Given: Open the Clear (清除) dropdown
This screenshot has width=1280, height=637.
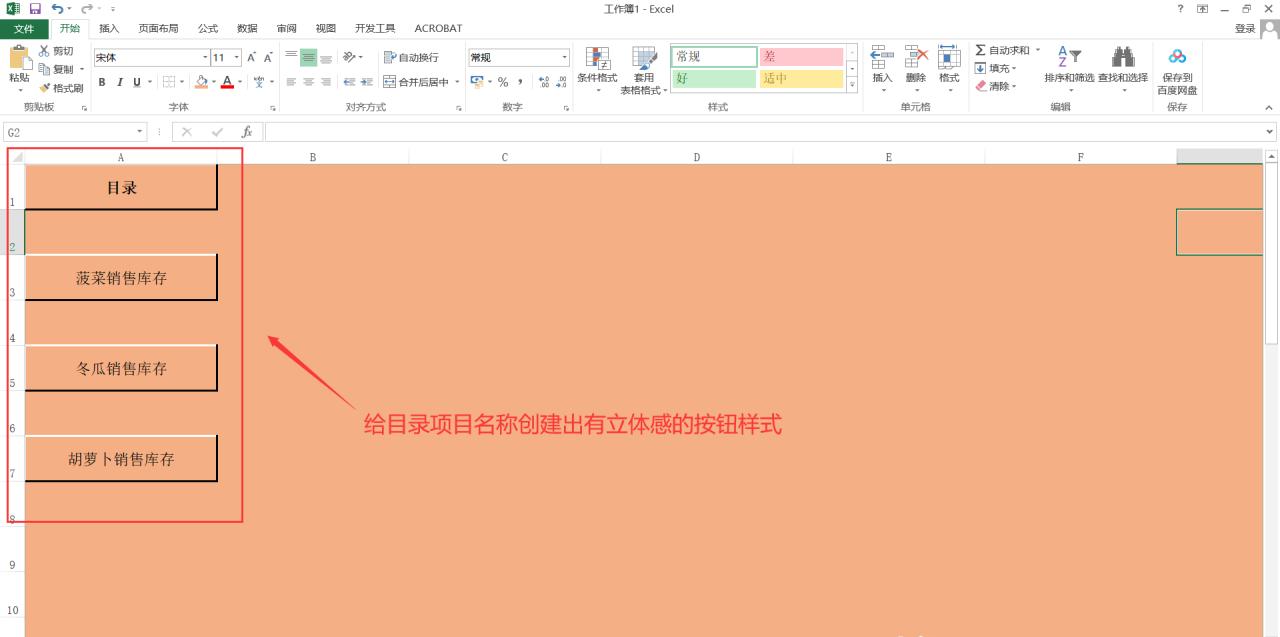Looking at the screenshot, I should tap(996, 86).
